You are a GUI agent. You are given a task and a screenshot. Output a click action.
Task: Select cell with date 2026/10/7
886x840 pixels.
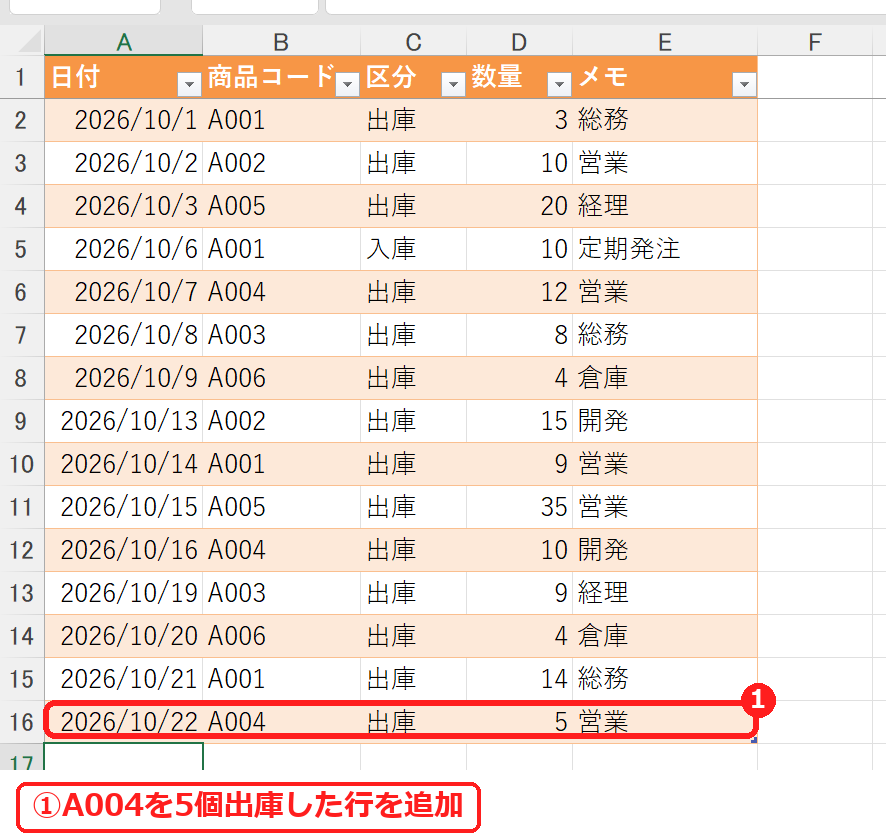pos(123,292)
